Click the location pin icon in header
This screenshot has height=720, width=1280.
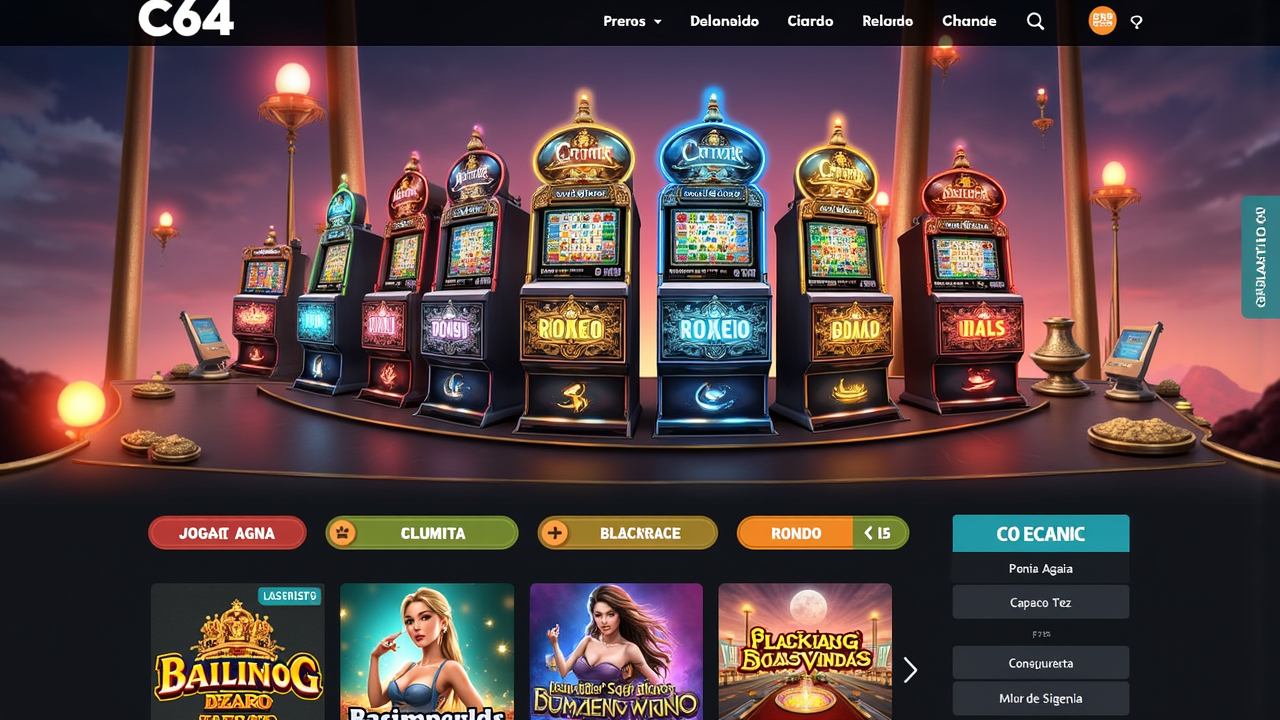1136,22
